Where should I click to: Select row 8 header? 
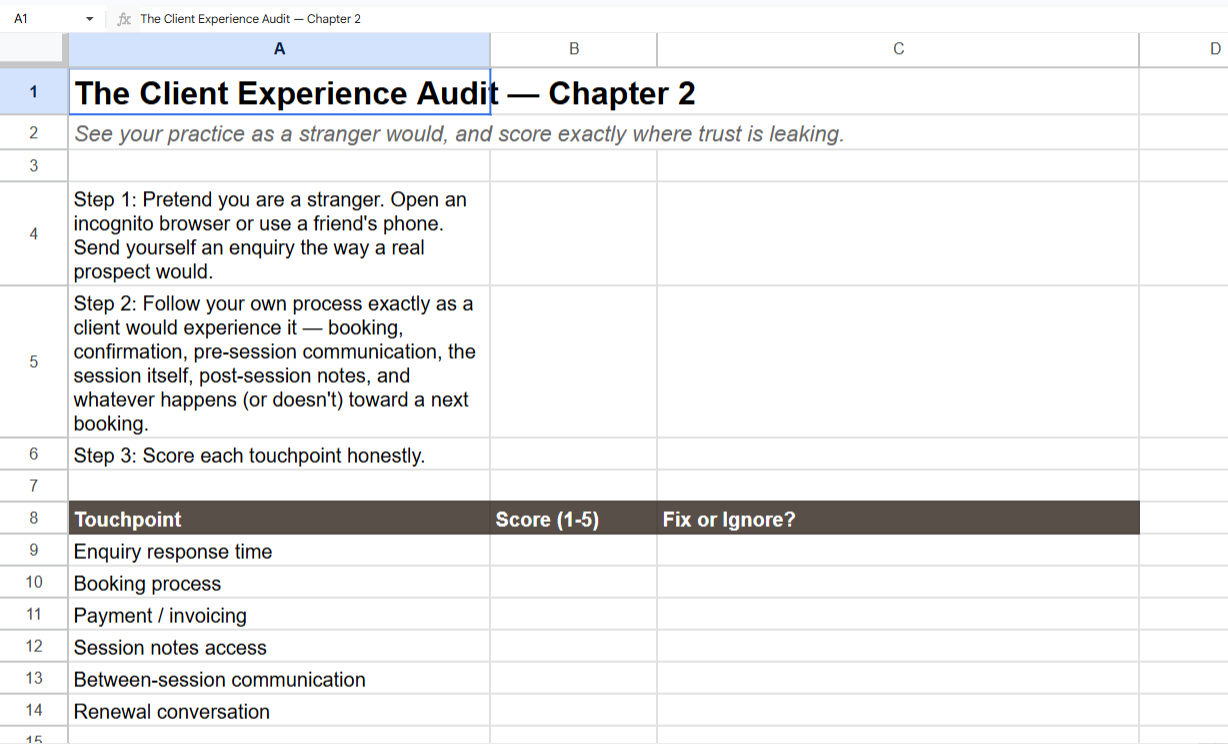pyautogui.click(x=33, y=518)
